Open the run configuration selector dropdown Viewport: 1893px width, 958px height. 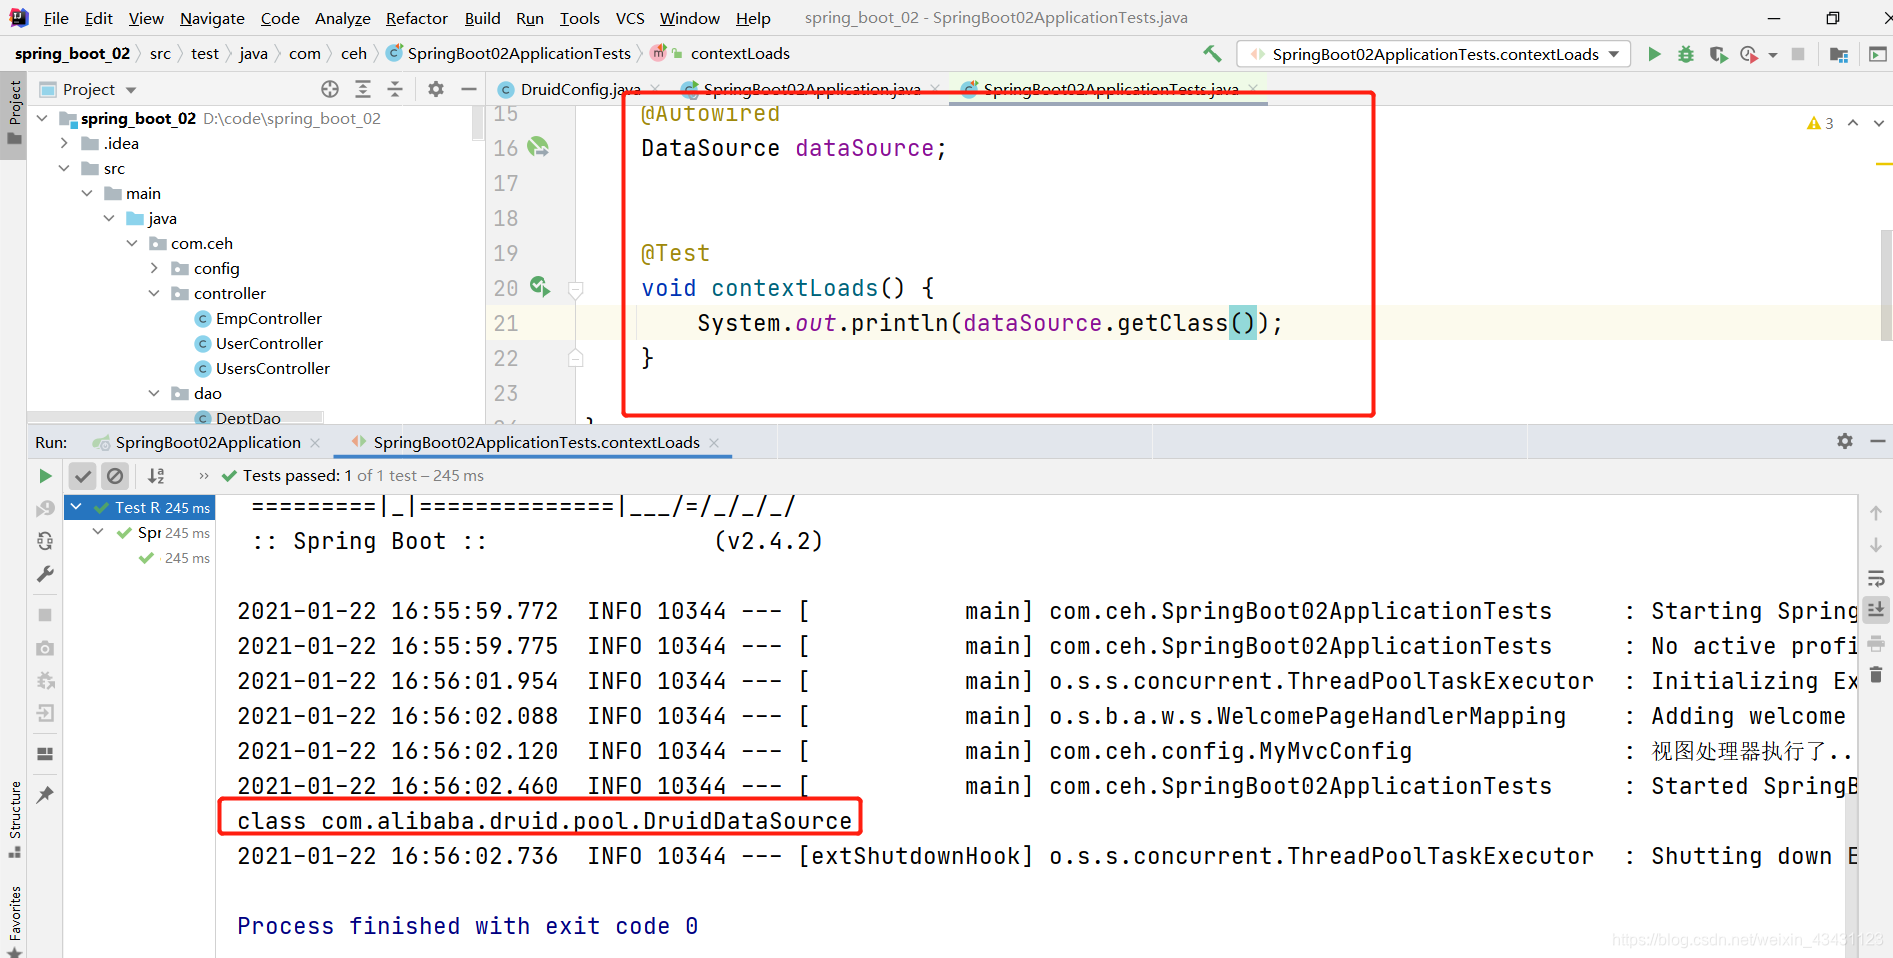[1434, 54]
